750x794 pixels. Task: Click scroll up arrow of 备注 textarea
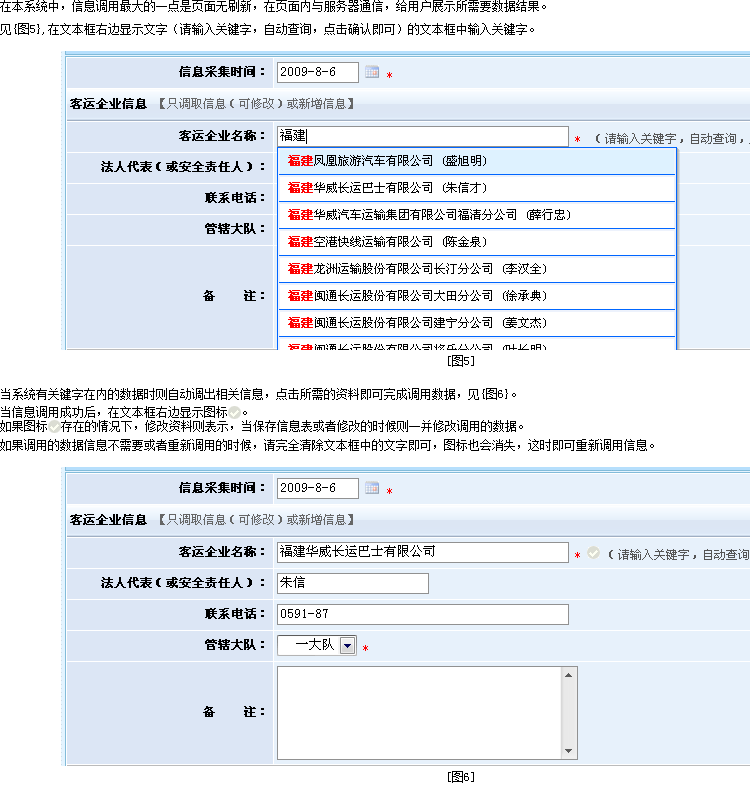point(568,675)
